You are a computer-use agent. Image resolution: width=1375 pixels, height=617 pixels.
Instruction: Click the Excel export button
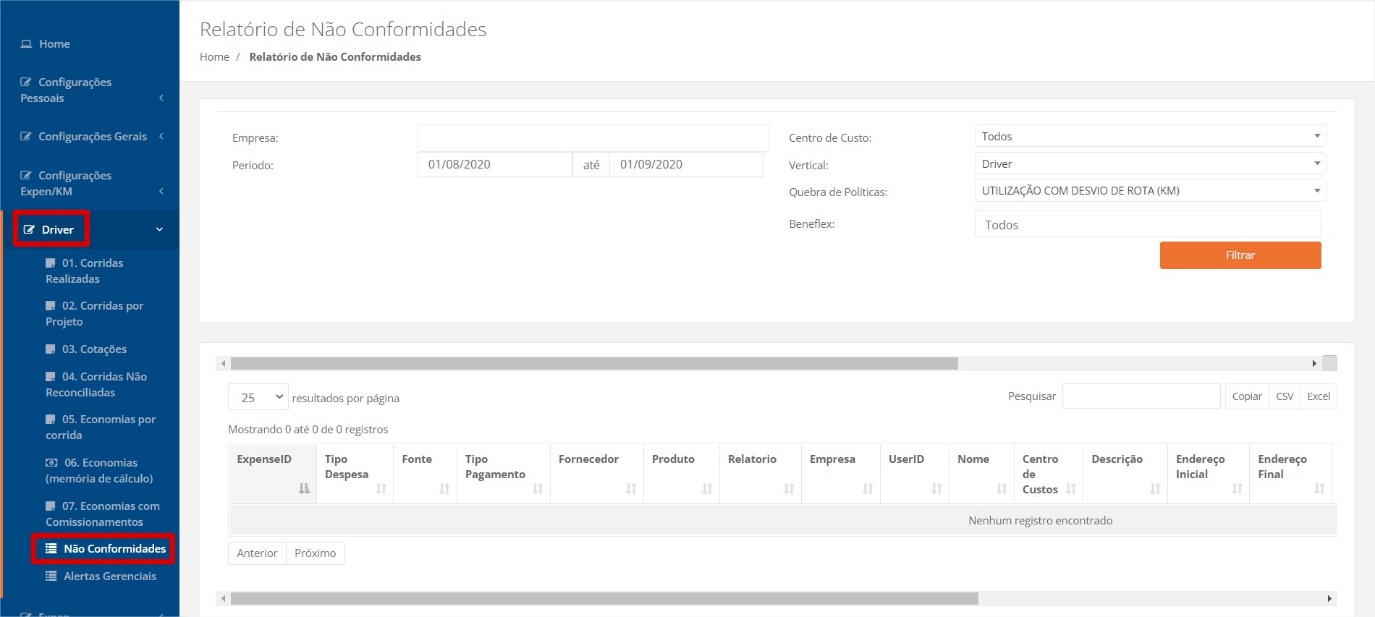pyautogui.click(x=1319, y=396)
